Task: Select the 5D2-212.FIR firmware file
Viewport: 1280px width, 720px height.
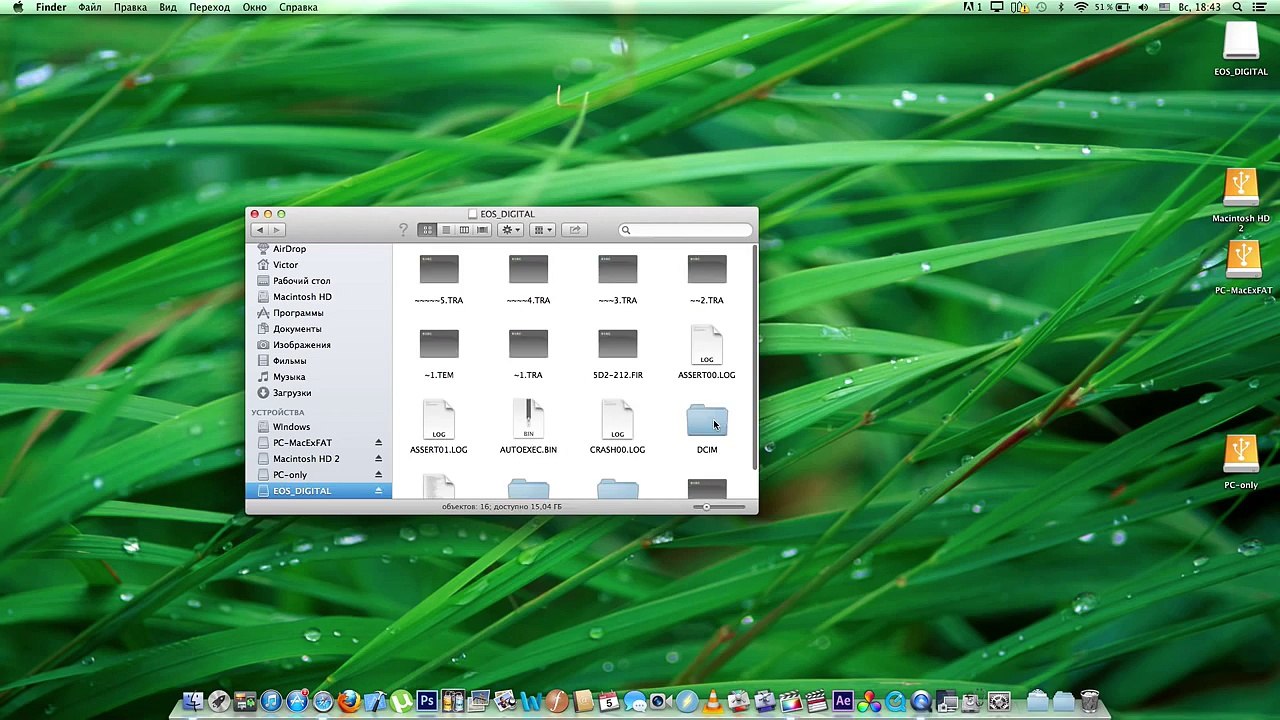Action: (x=617, y=344)
